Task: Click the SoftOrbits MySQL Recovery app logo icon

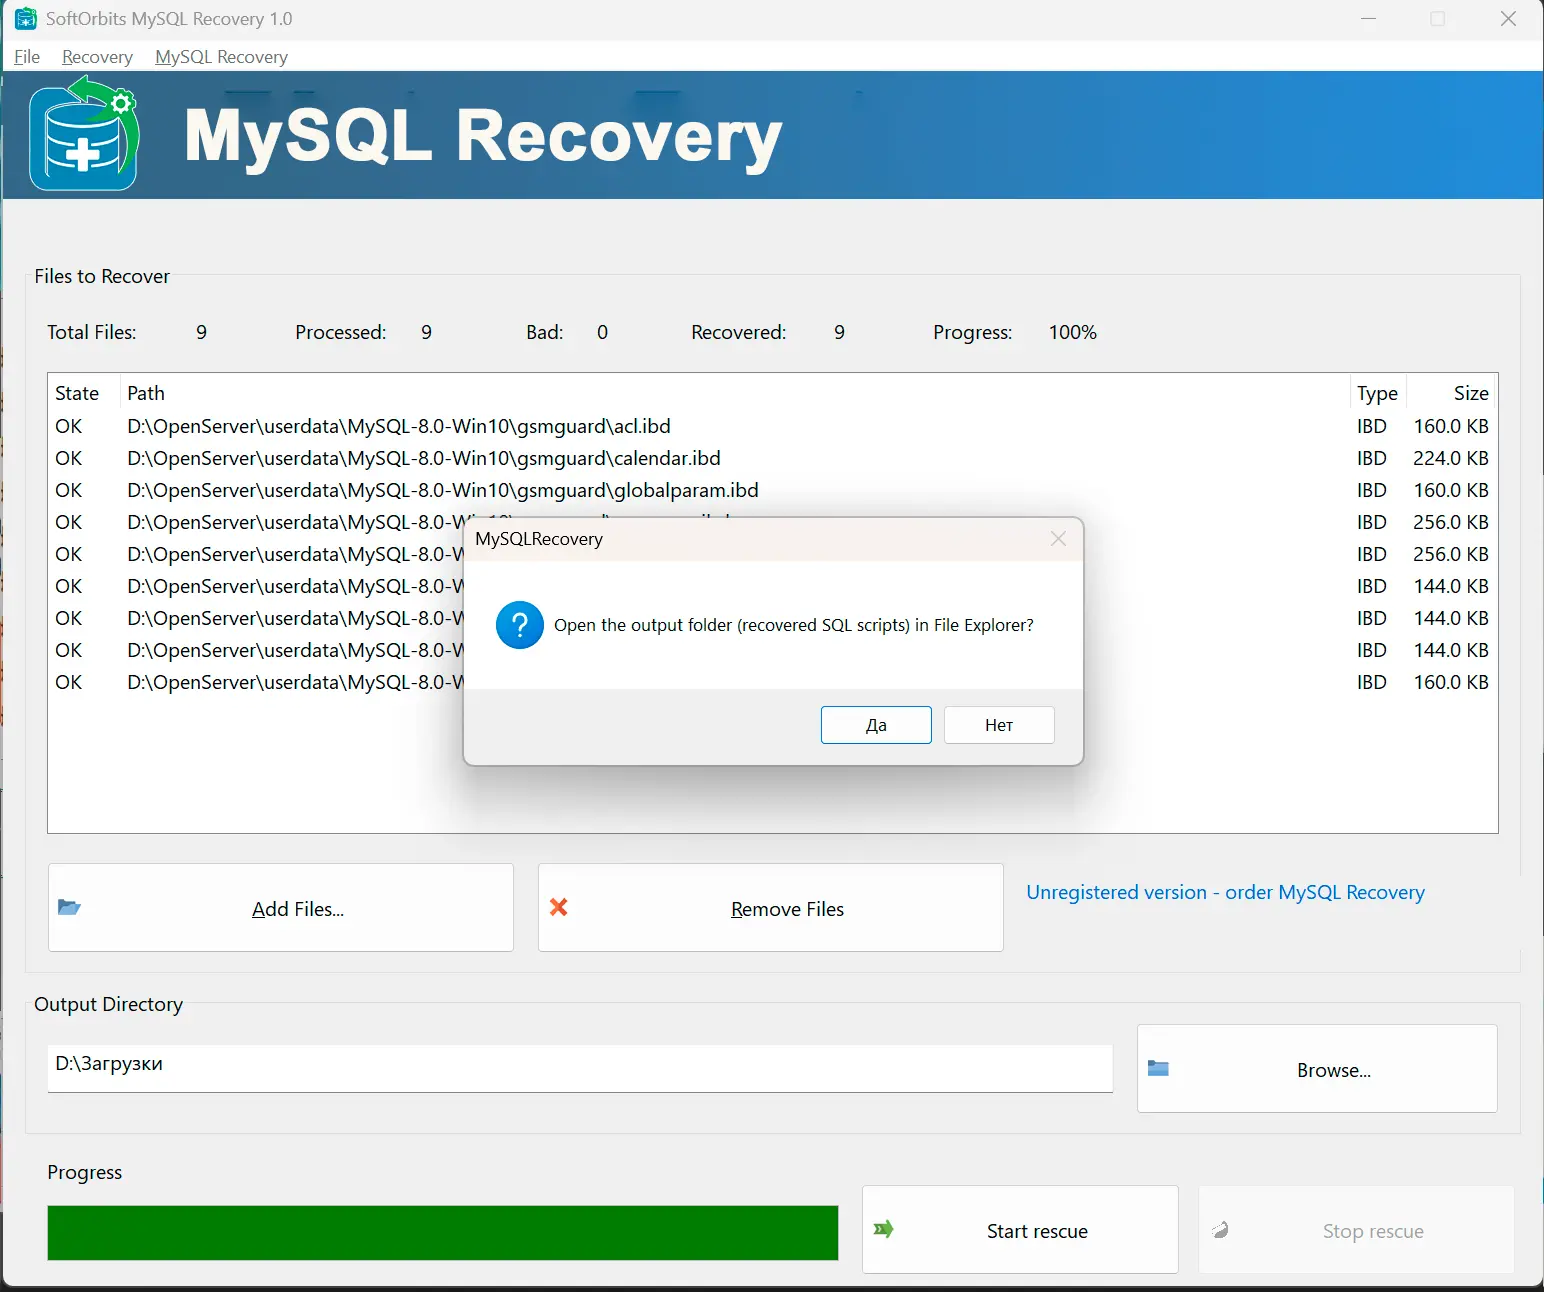Action: tap(24, 18)
